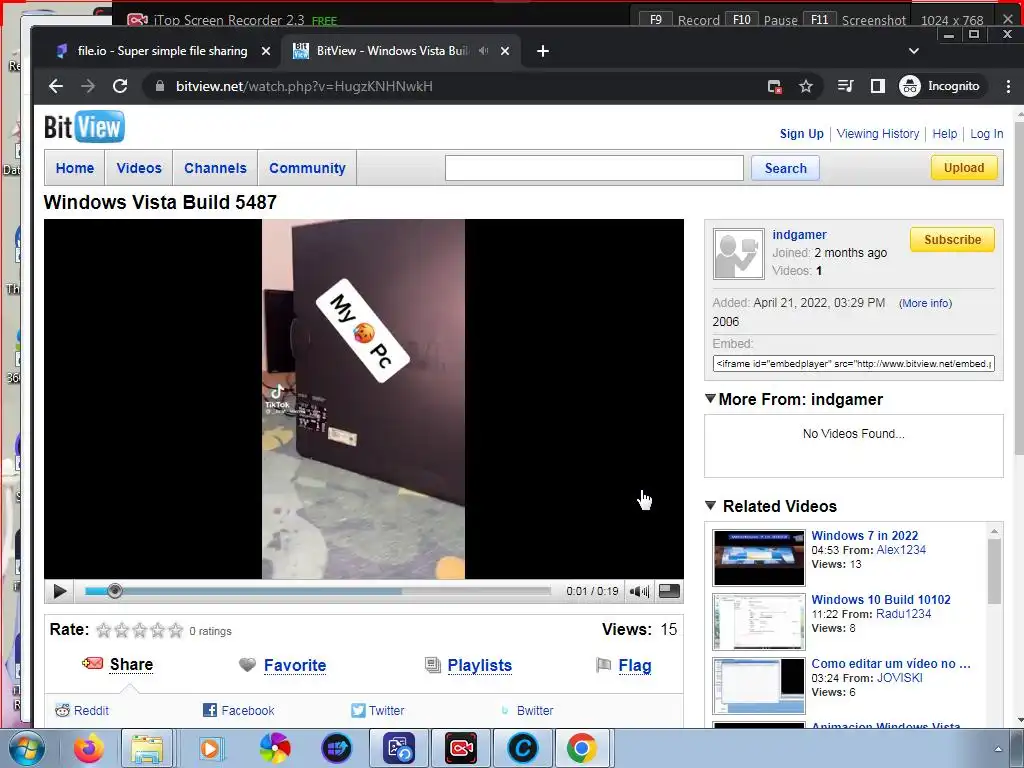Flag this video
1024x768 pixels.
pyautogui.click(x=635, y=665)
